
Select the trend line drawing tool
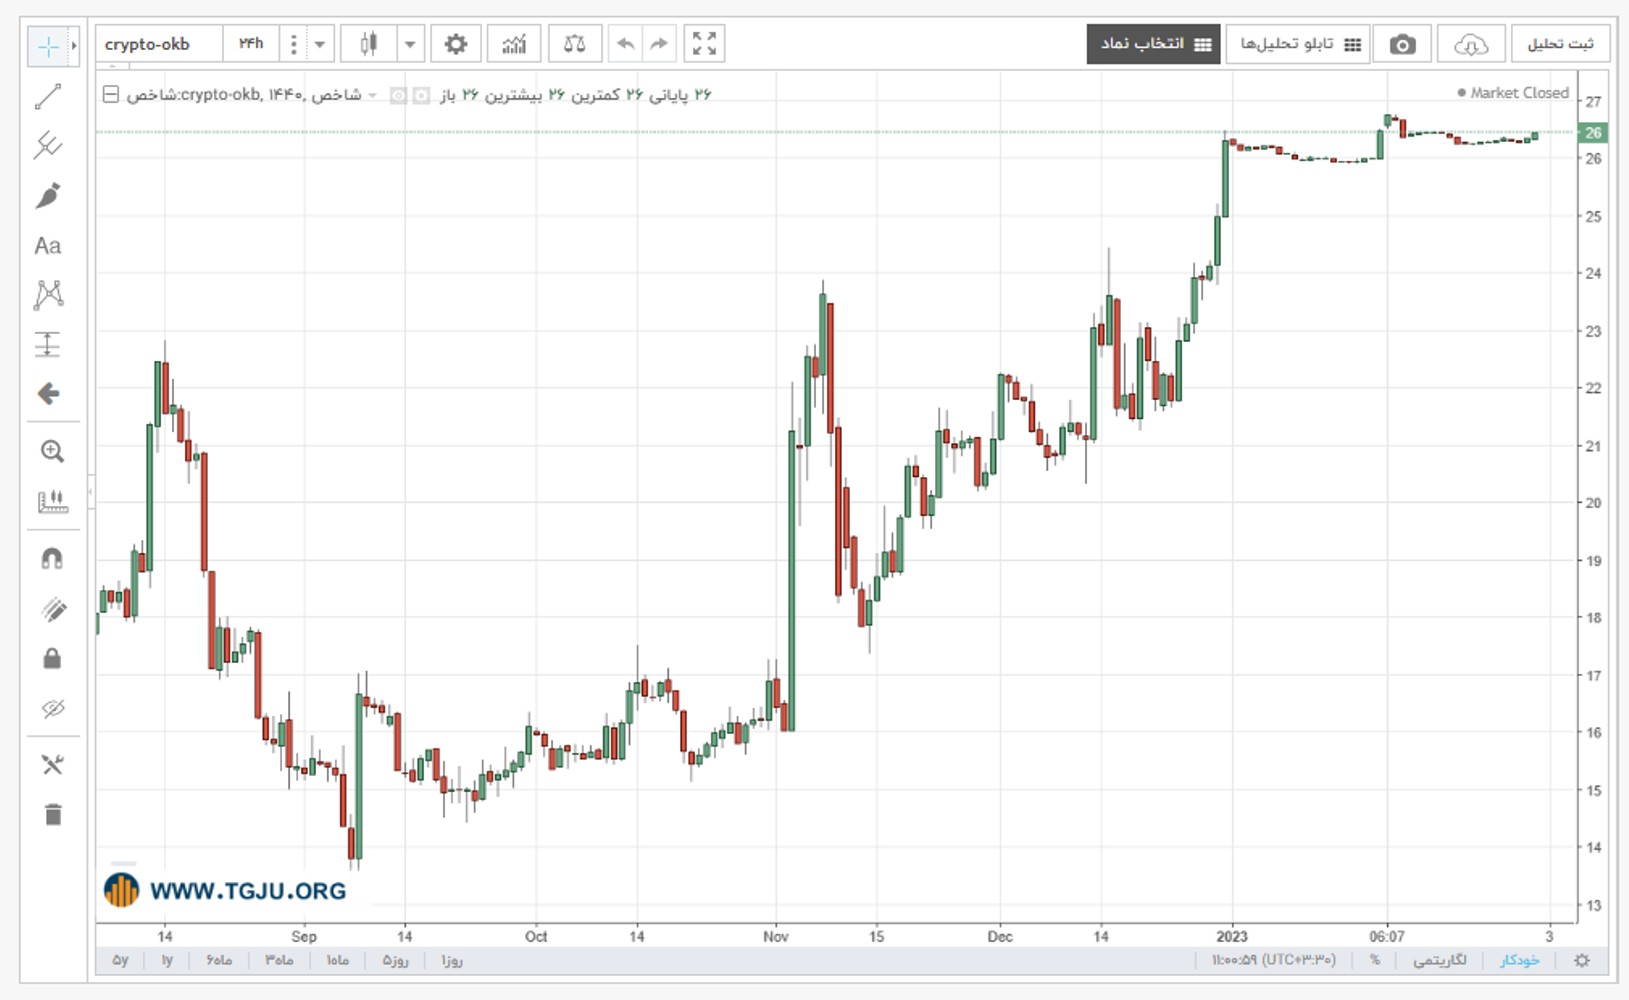click(48, 97)
